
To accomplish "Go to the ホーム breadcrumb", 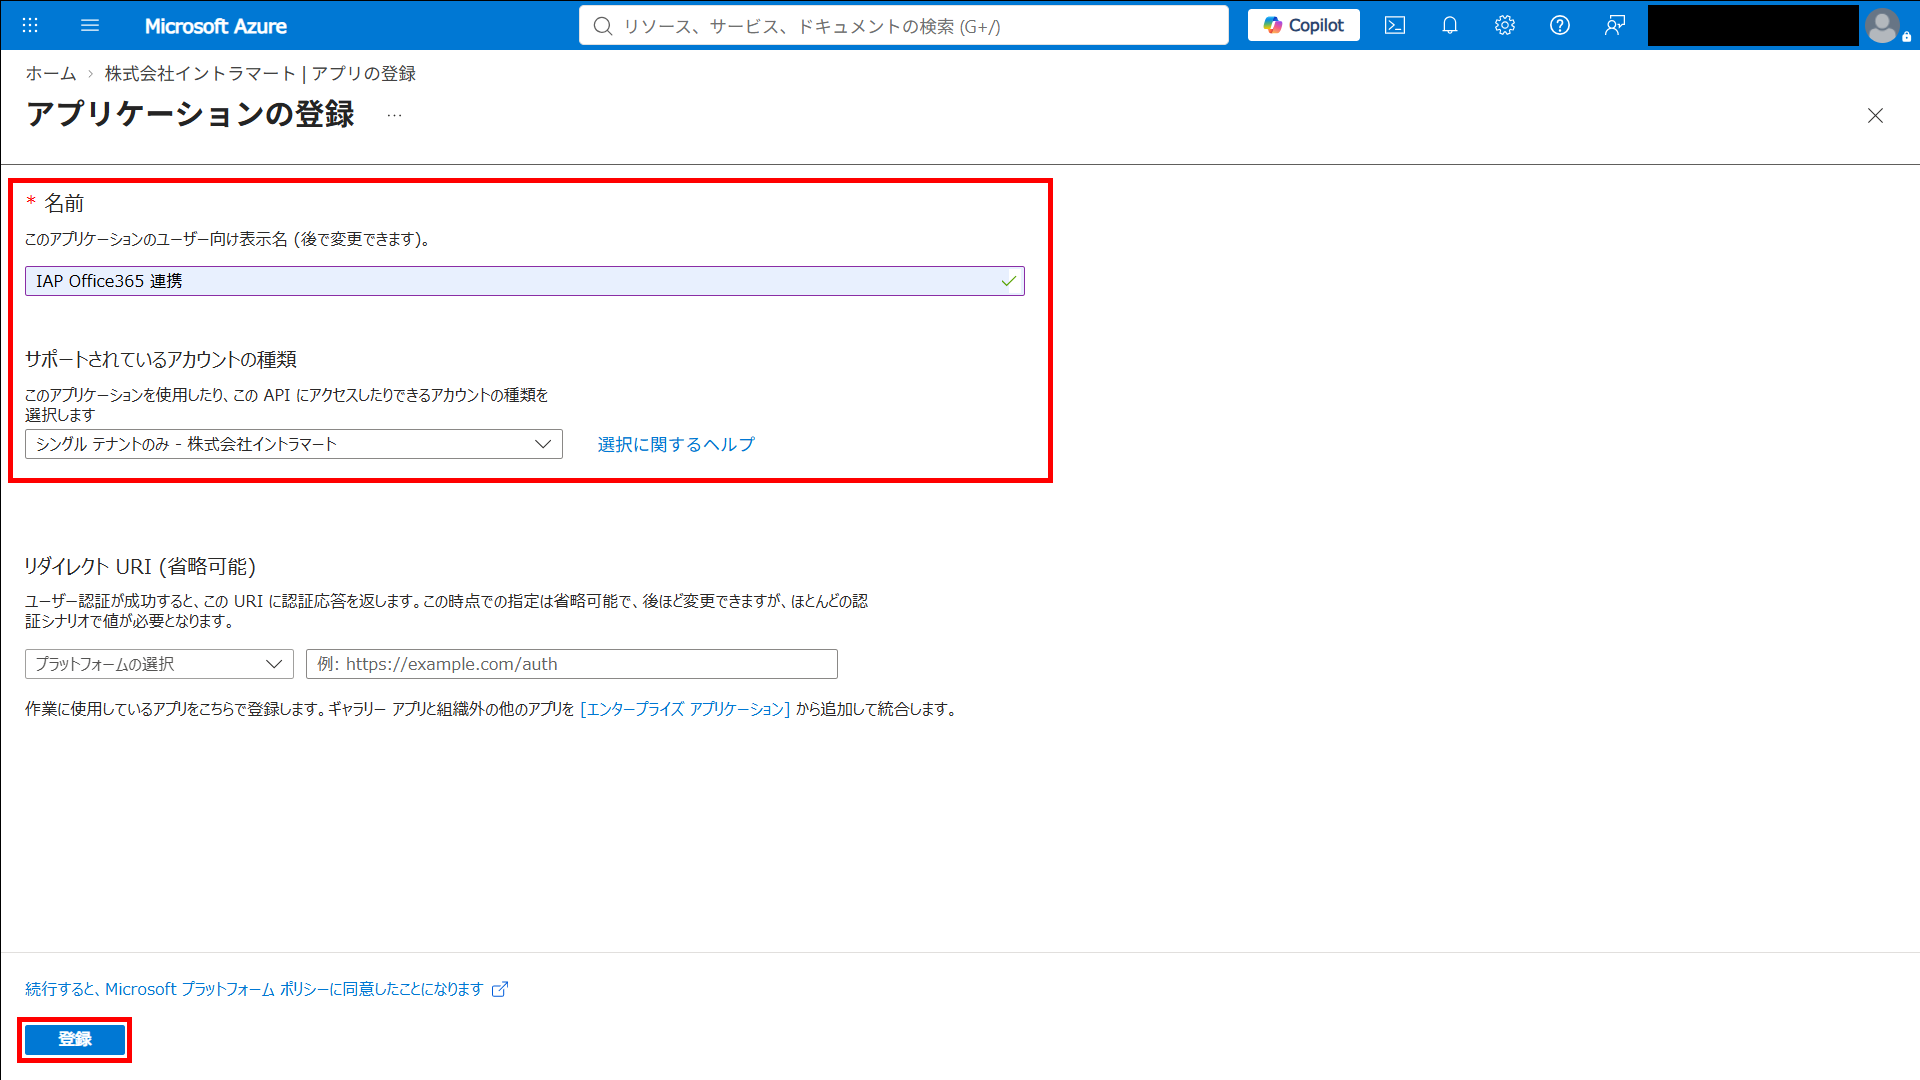I will pyautogui.click(x=51, y=73).
